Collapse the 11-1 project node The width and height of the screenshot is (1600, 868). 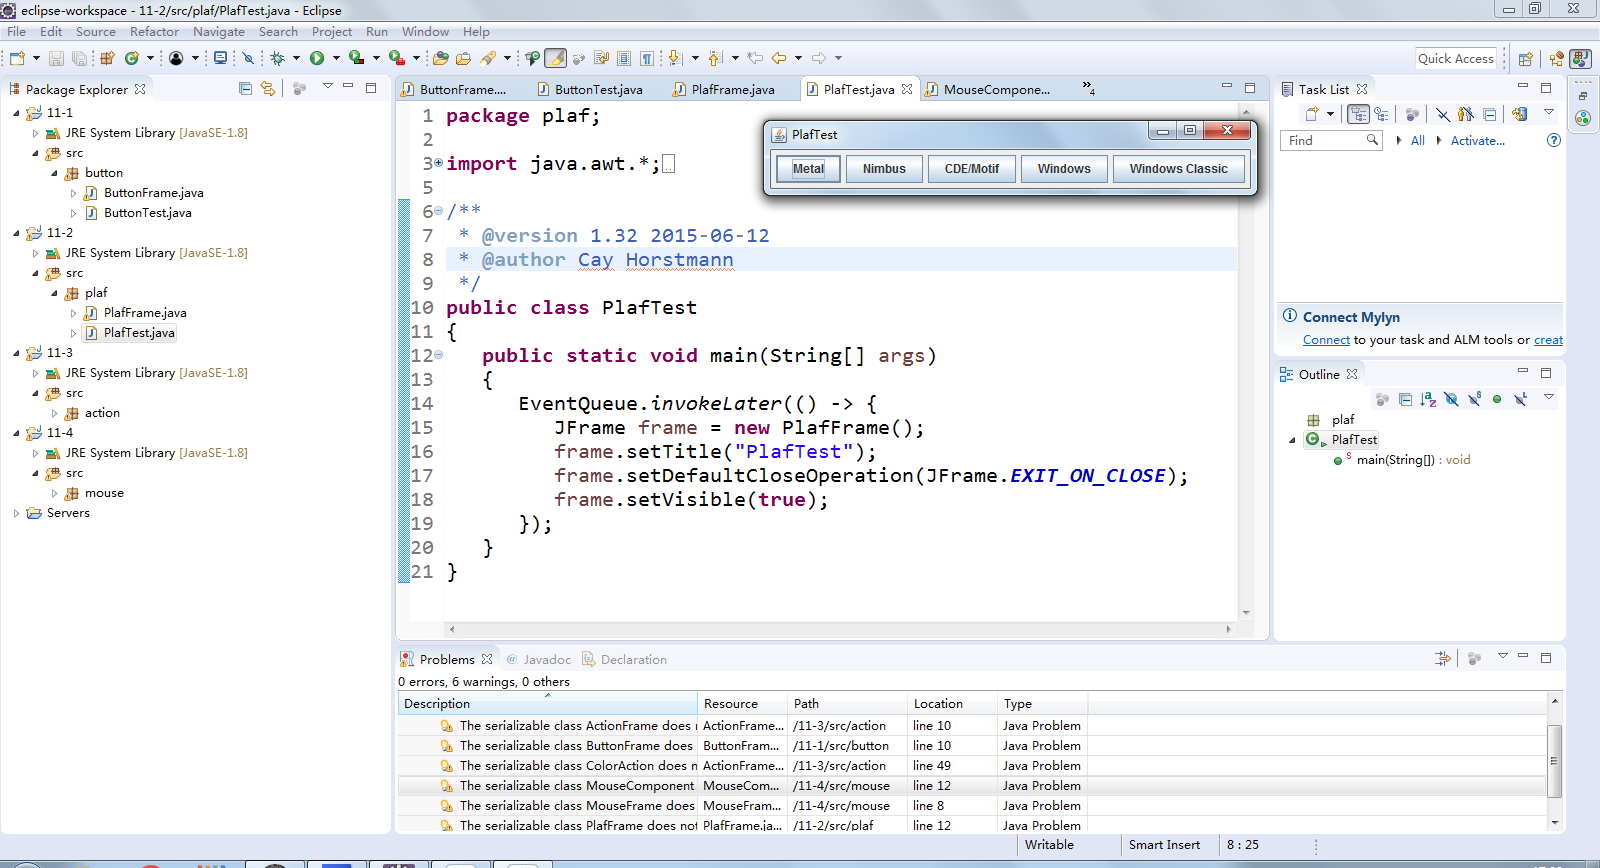[x=16, y=113]
